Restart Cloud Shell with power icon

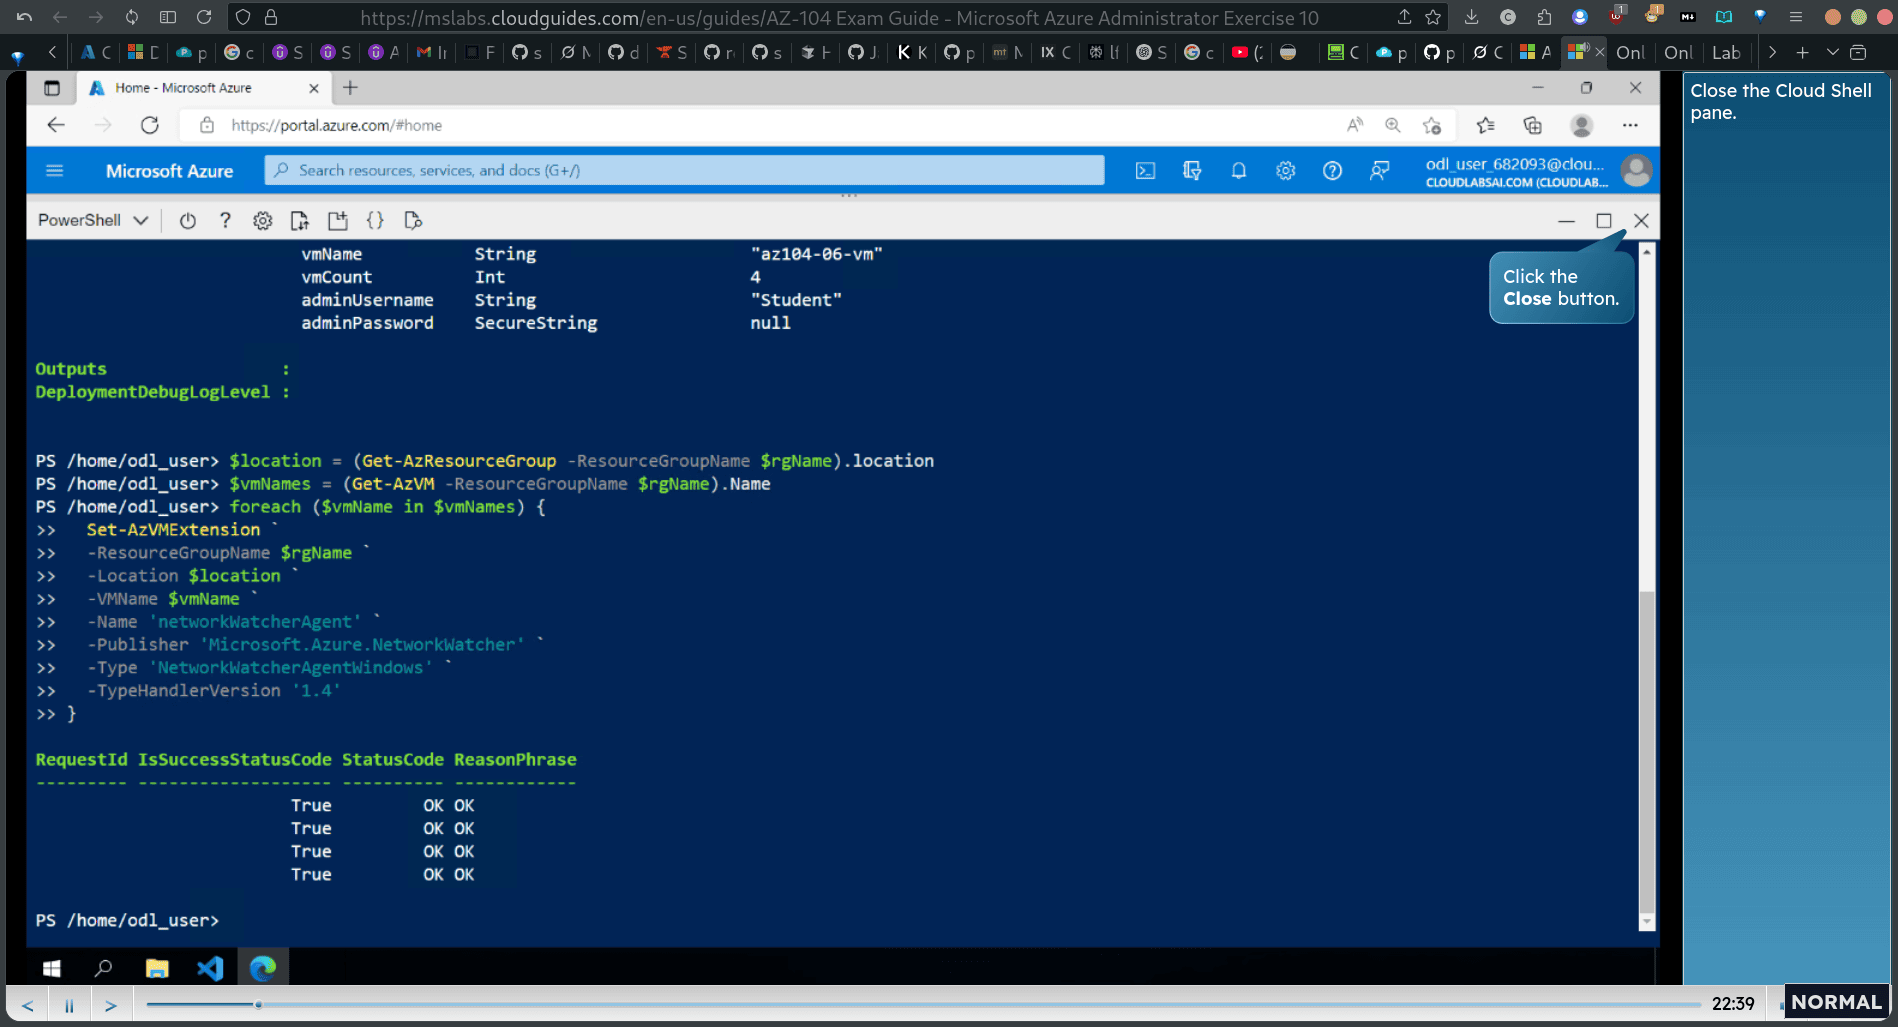pyautogui.click(x=187, y=220)
